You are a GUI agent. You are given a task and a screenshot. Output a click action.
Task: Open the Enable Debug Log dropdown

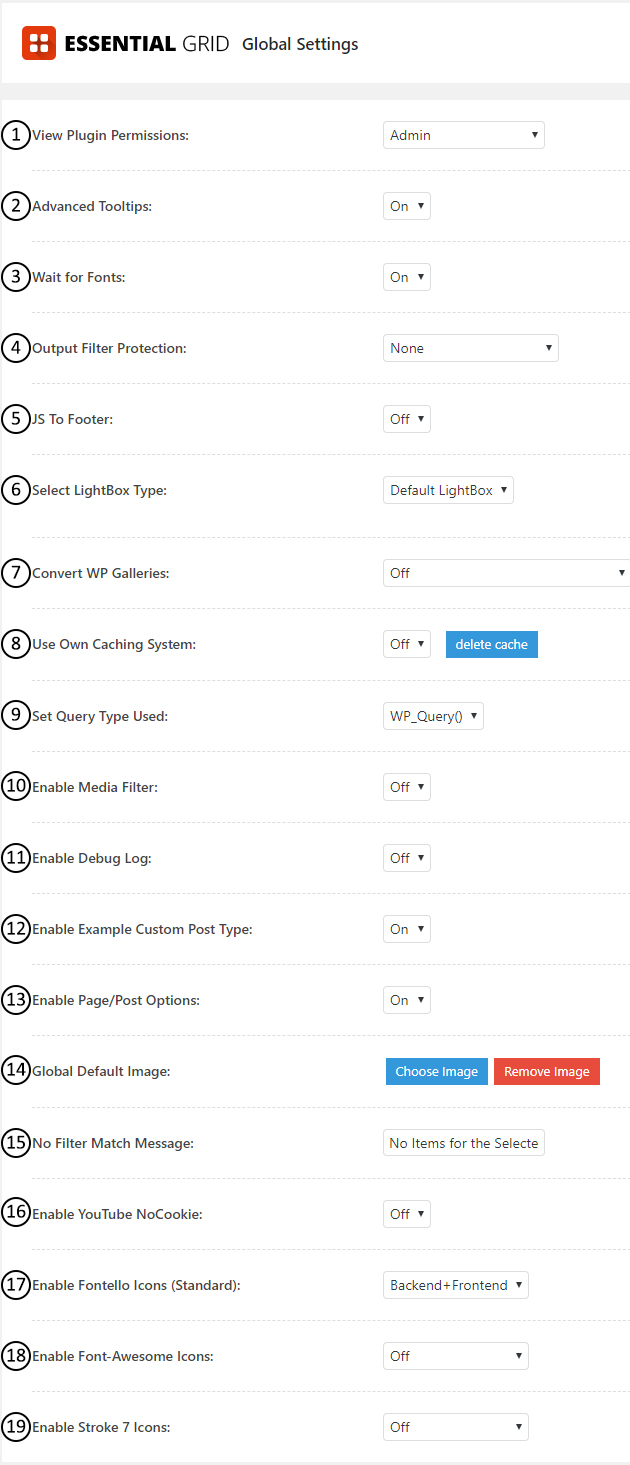coord(406,857)
